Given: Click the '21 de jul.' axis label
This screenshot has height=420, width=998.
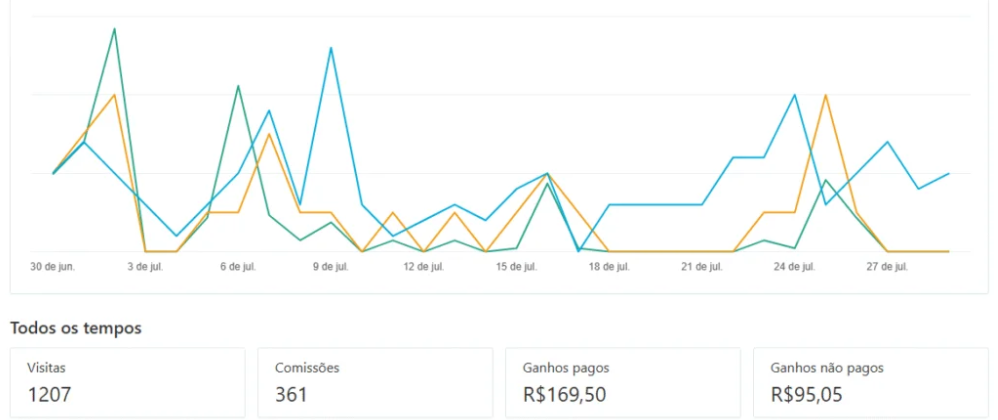Looking at the screenshot, I should click(702, 267).
